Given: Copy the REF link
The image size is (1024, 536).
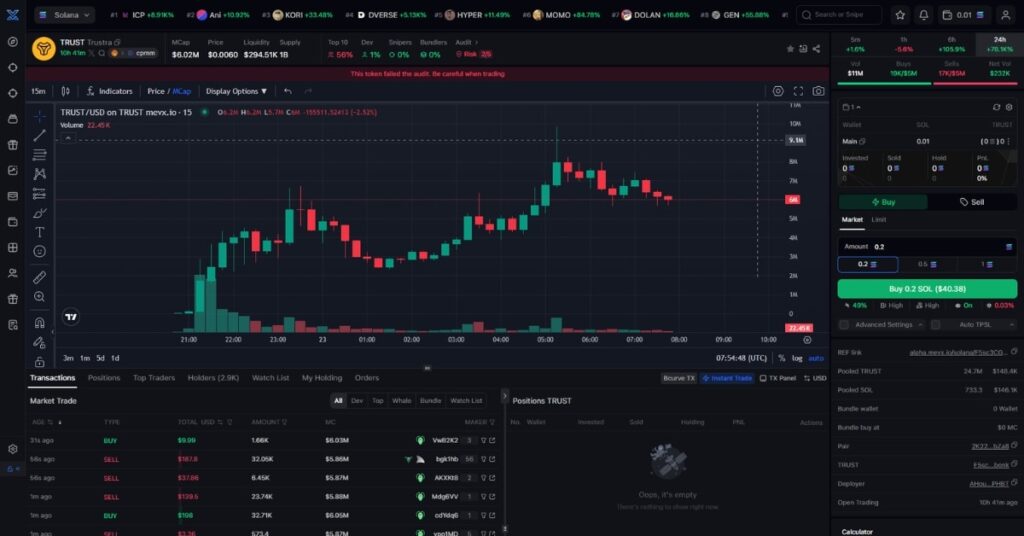Looking at the screenshot, I should tap(1014, 352).
